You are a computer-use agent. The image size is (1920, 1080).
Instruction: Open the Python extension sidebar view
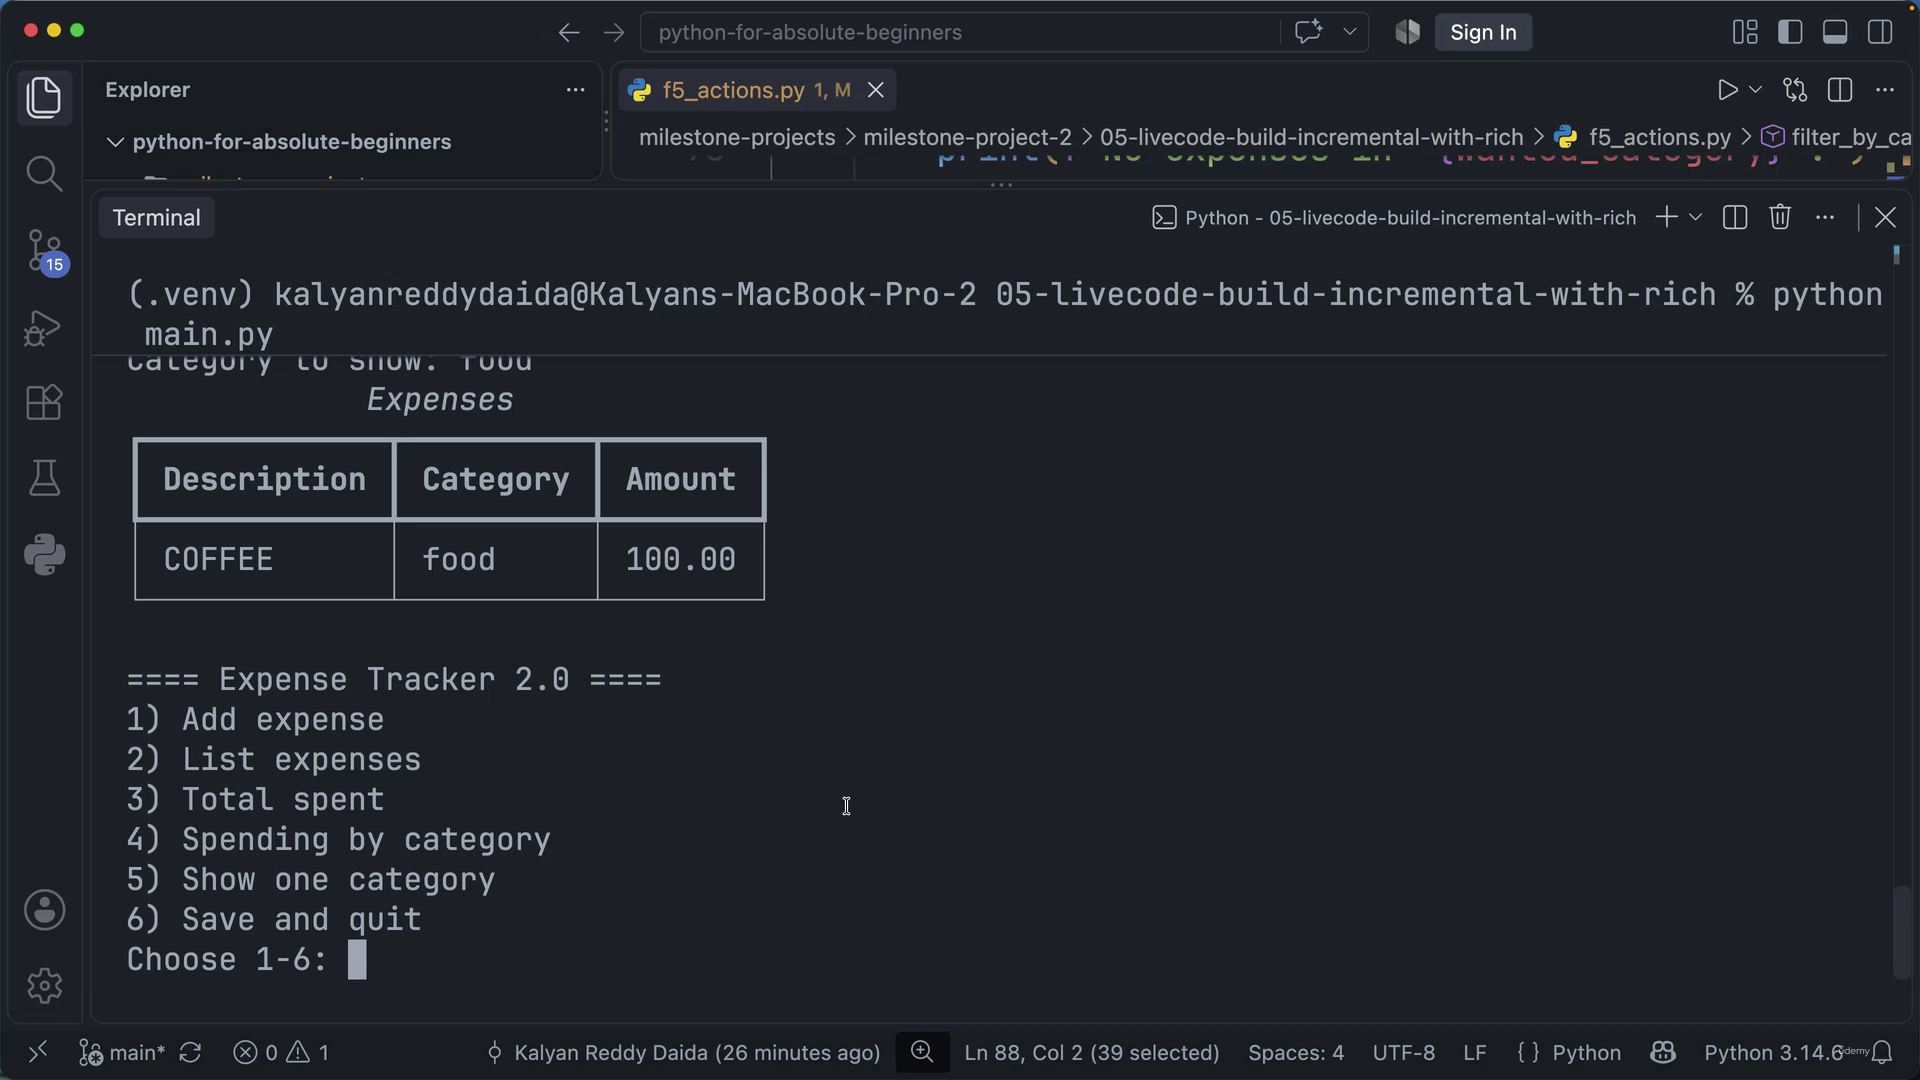[x=44, y=555]
